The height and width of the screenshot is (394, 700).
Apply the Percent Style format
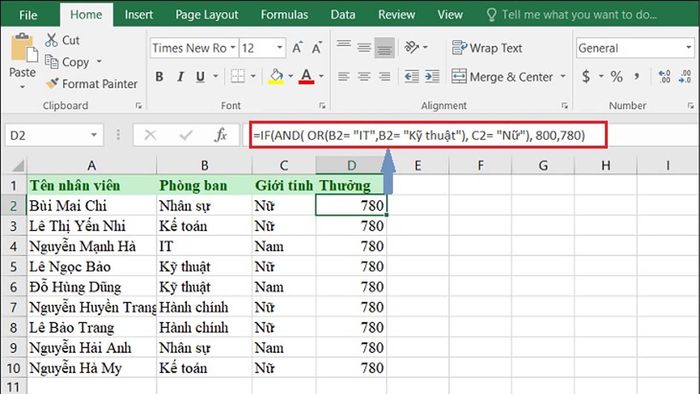(x=617, y=76)
